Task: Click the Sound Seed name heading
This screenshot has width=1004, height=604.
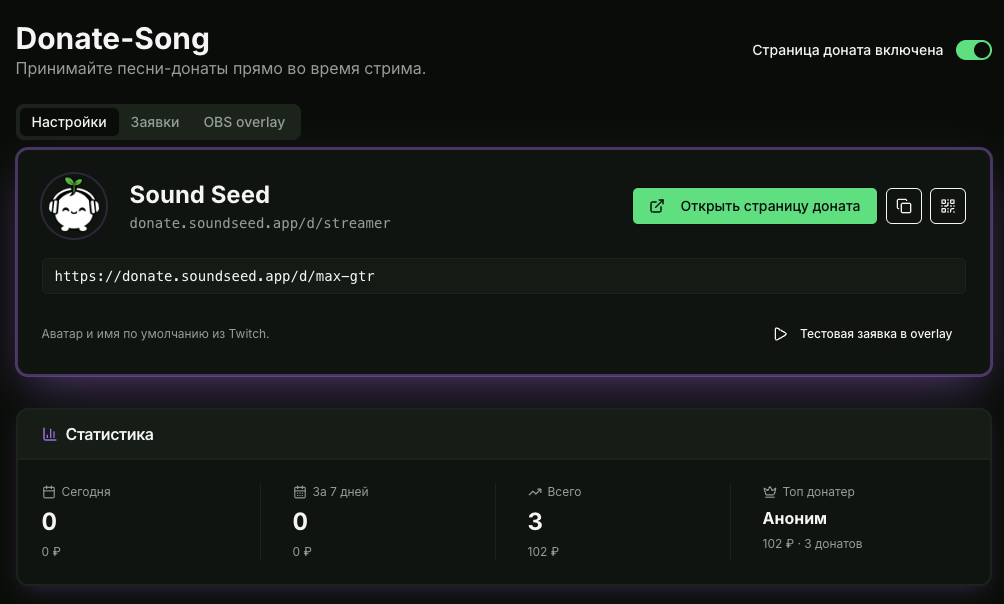Action: (x=200, y=195)
